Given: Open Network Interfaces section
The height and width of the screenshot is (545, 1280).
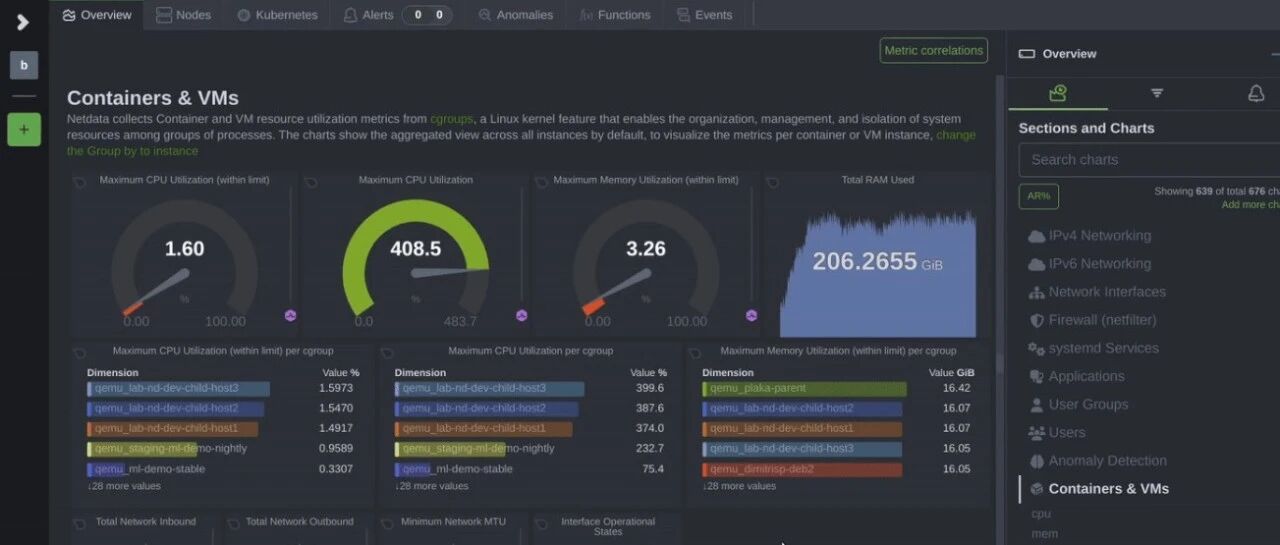Looking at the screenshot, I should (x=1097, y=292).
